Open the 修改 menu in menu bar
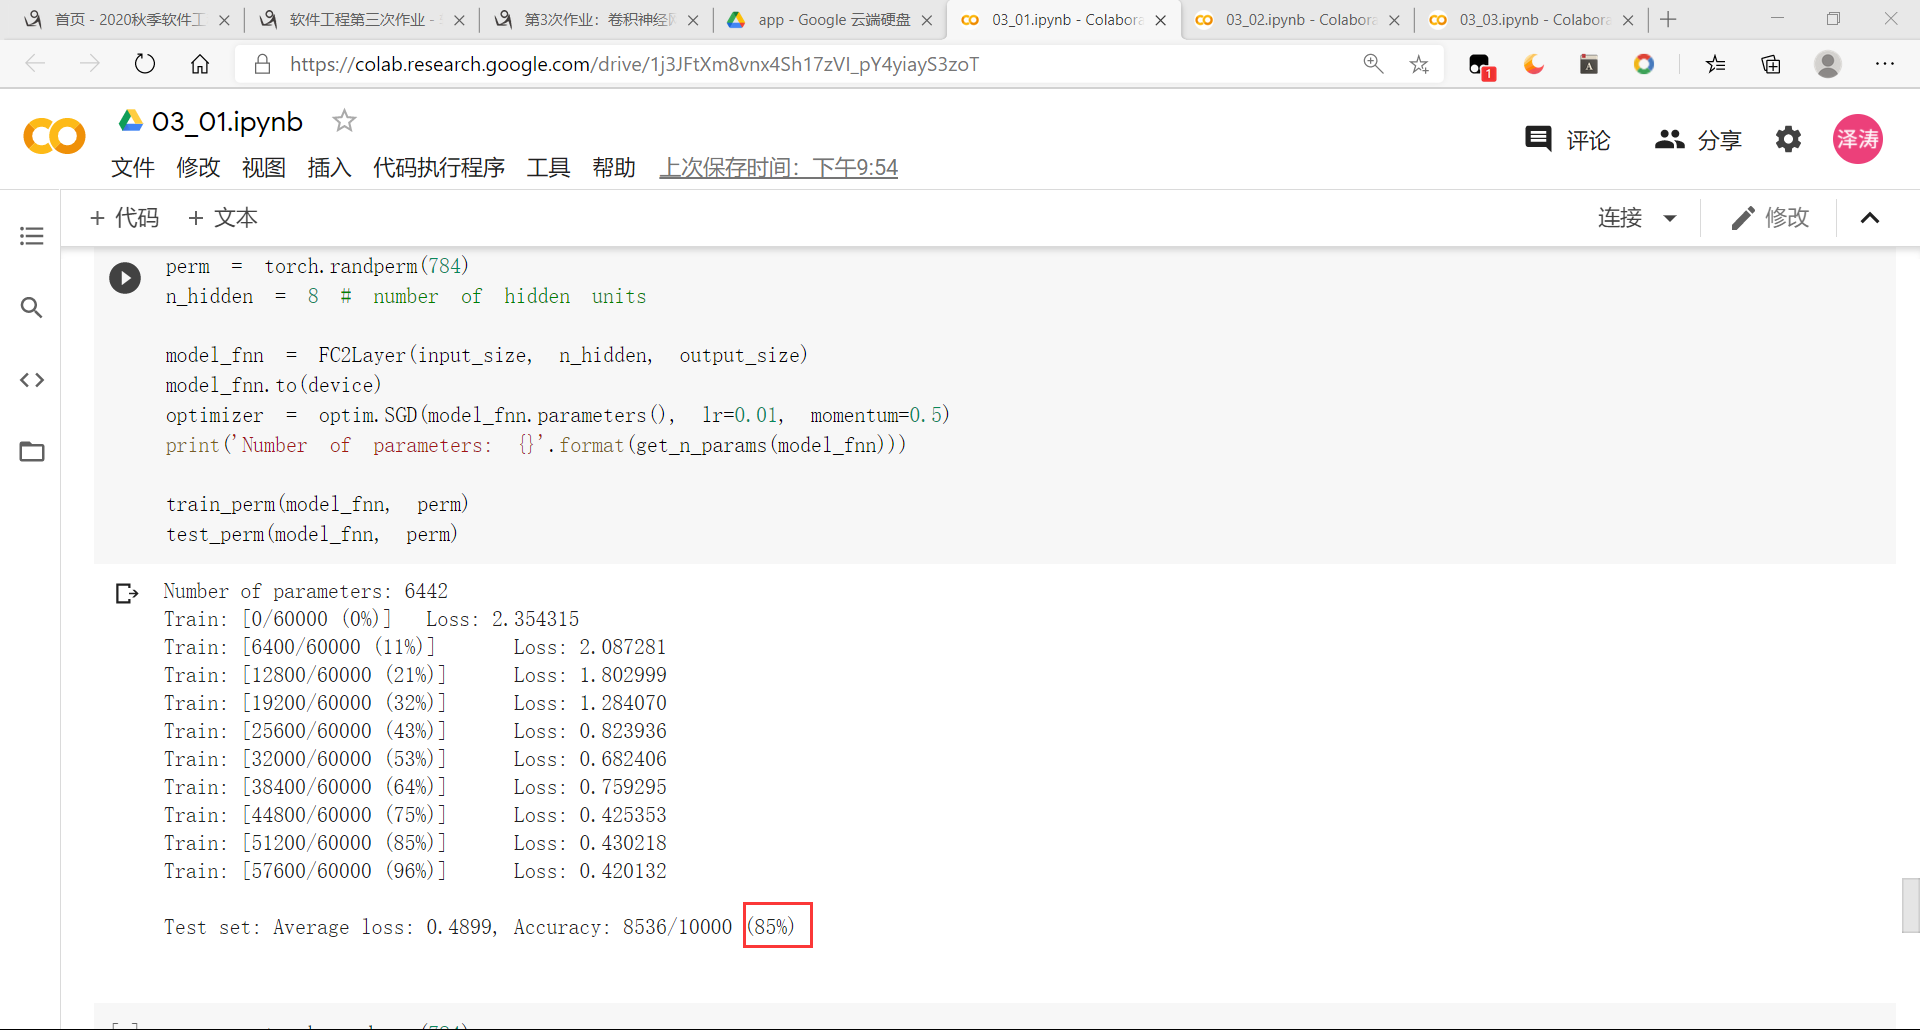This screenshot has height=1030, width=1920. tap(198, 168)
